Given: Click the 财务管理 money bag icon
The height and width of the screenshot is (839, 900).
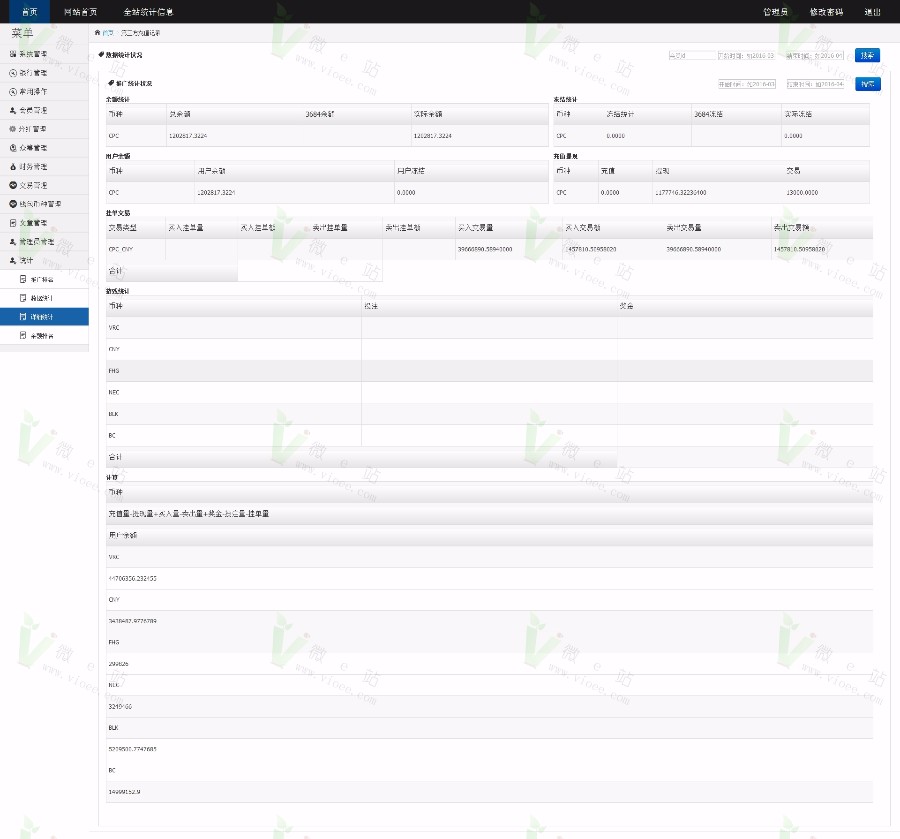Looking at the screenshot, I should [x=13, y=166].
